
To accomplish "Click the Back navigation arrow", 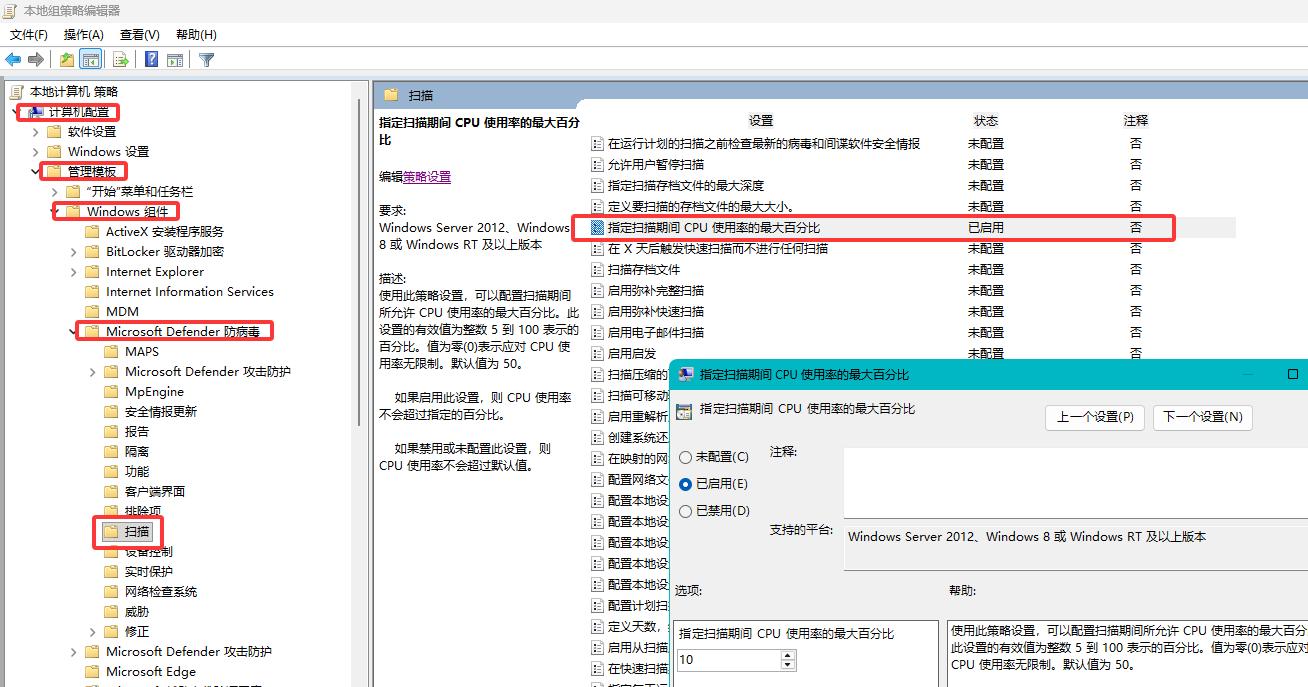I will pyautogui.click(x=13, y=59).
